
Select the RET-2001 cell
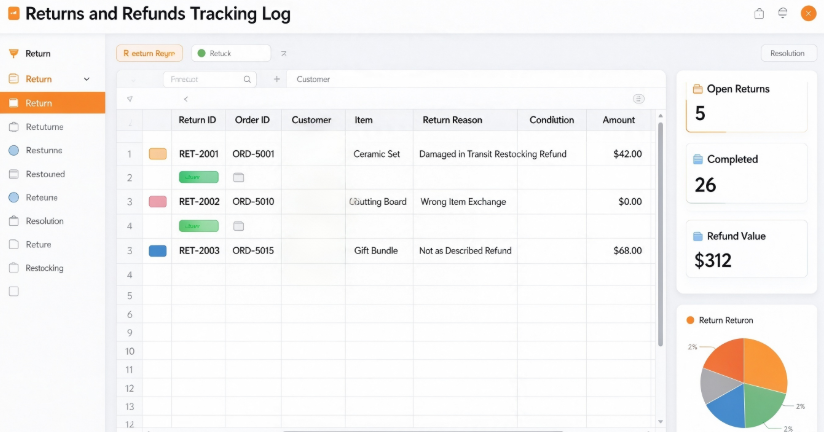coord(199,154)
